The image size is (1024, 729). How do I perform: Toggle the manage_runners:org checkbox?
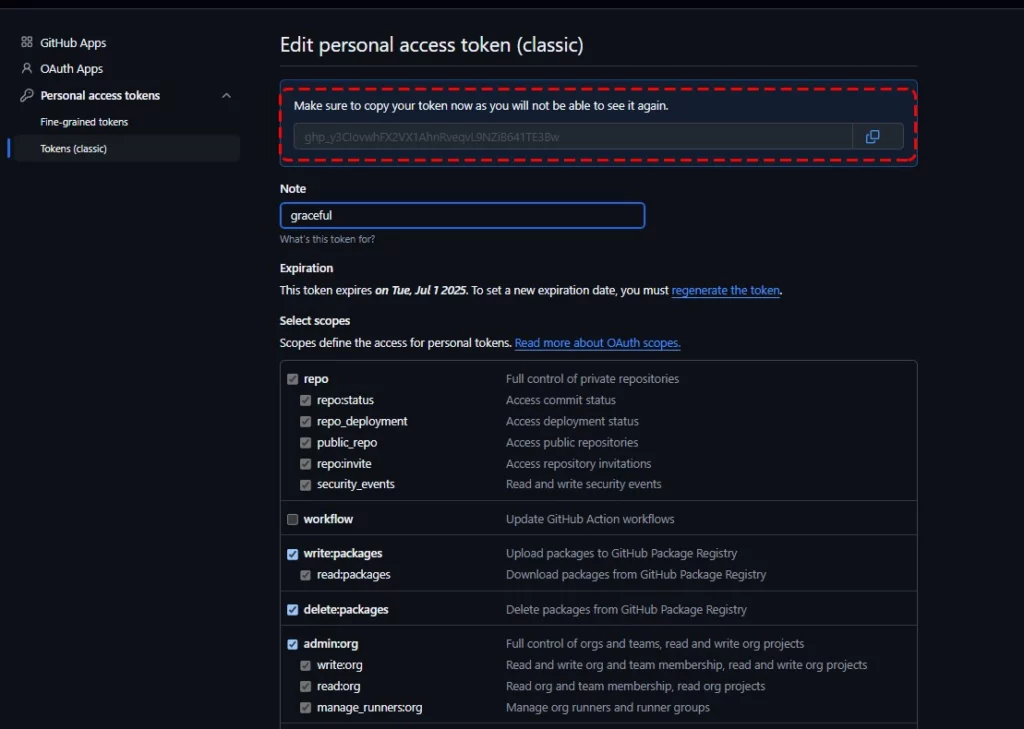coord(305,707)
